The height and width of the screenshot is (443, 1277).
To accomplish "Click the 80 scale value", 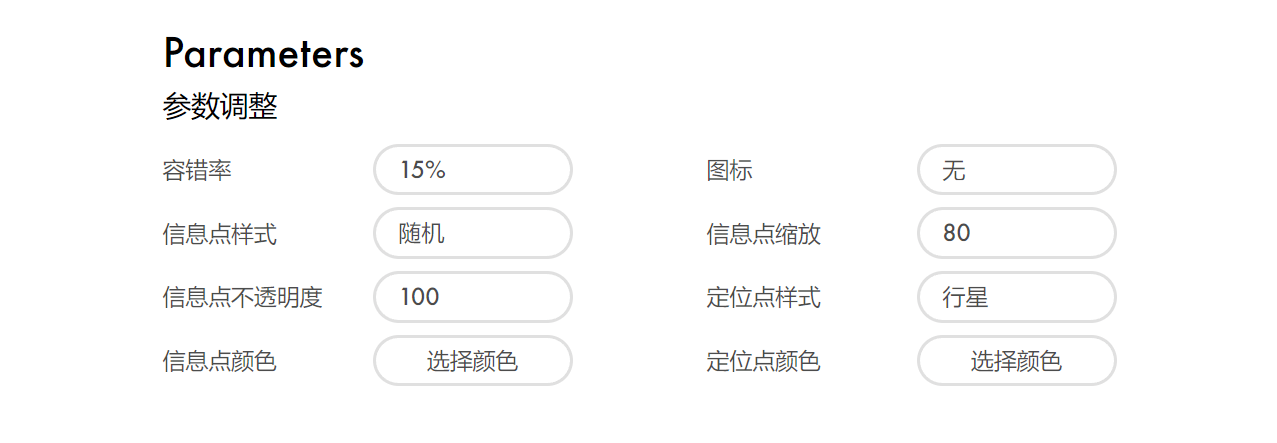I will [956, 234].
